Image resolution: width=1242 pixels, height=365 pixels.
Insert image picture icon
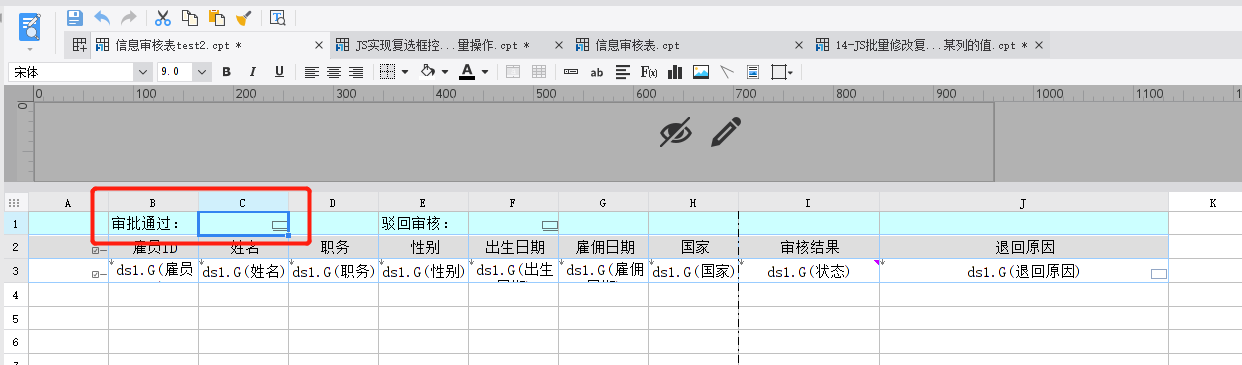click(x=701, y=72)
